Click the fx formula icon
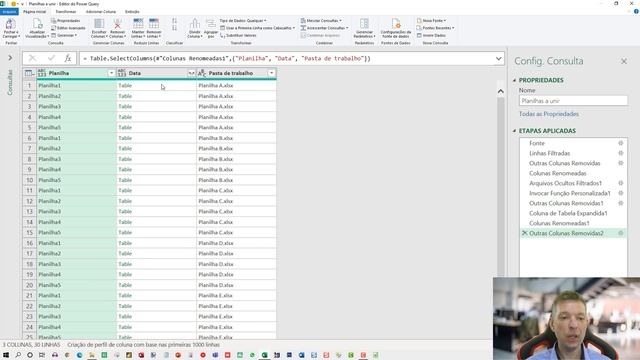Image resolution: width=640 pixels, height=360 pixels. pos(68,58)
